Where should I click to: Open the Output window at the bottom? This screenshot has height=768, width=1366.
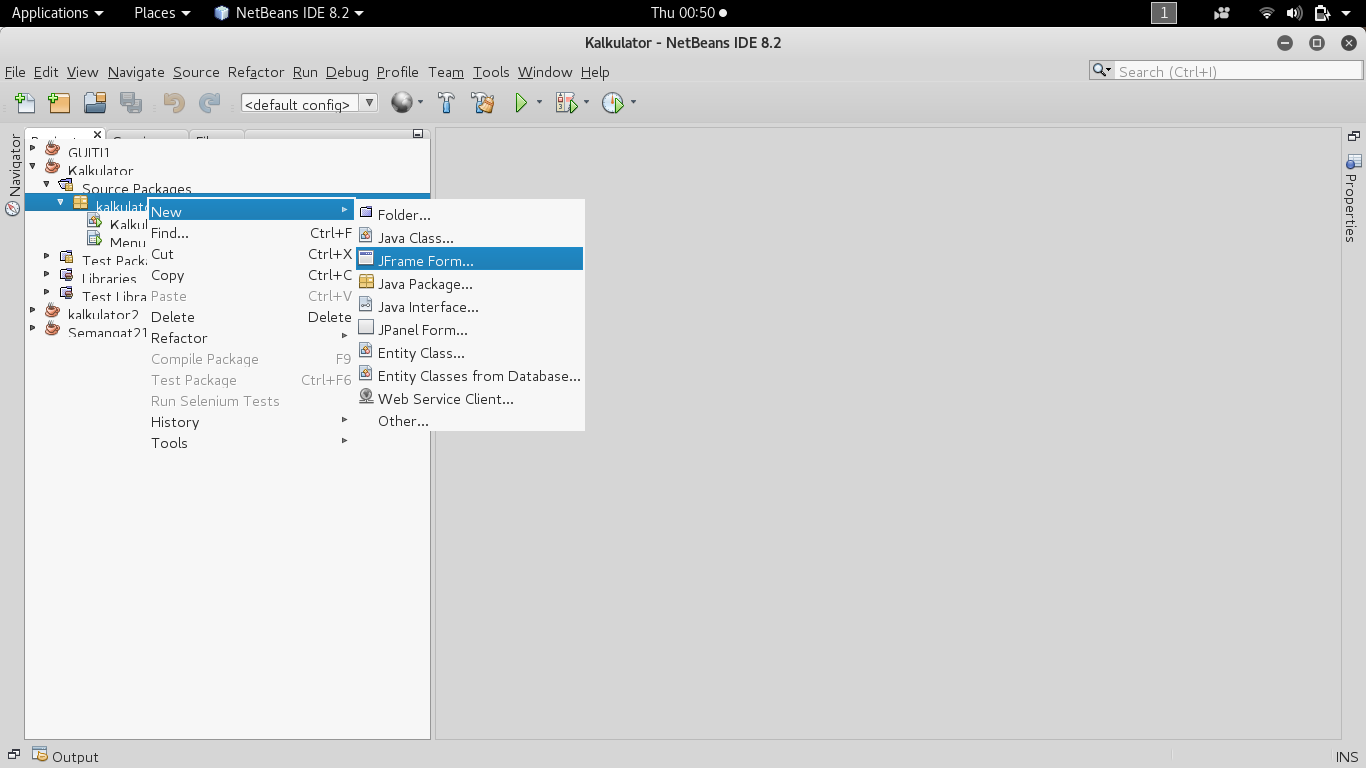[x=66, y=756]
